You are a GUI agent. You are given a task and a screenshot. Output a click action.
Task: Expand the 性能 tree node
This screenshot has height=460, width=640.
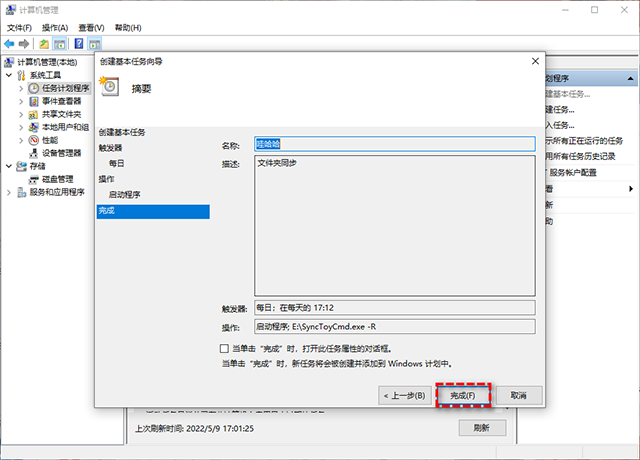click(21, 140)
